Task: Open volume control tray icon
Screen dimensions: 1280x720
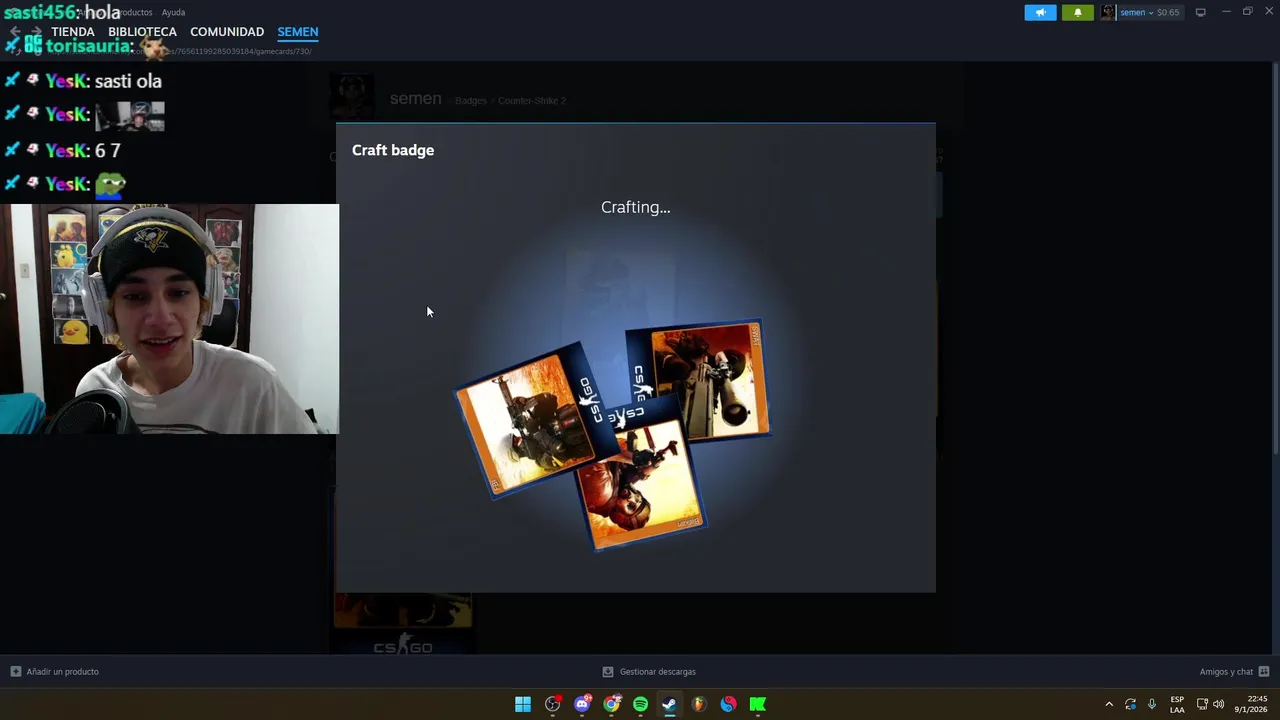Action: point(1218,704)
